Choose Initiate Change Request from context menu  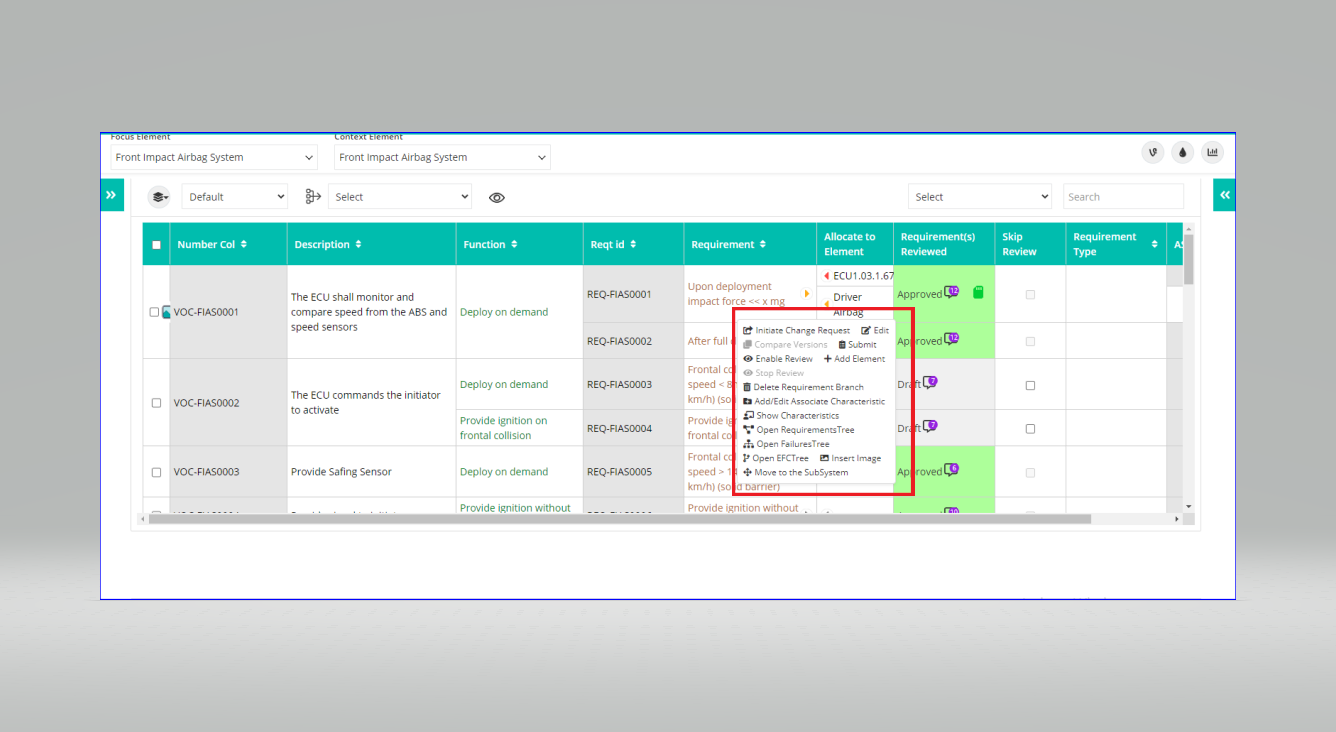(x=796, y=330)
